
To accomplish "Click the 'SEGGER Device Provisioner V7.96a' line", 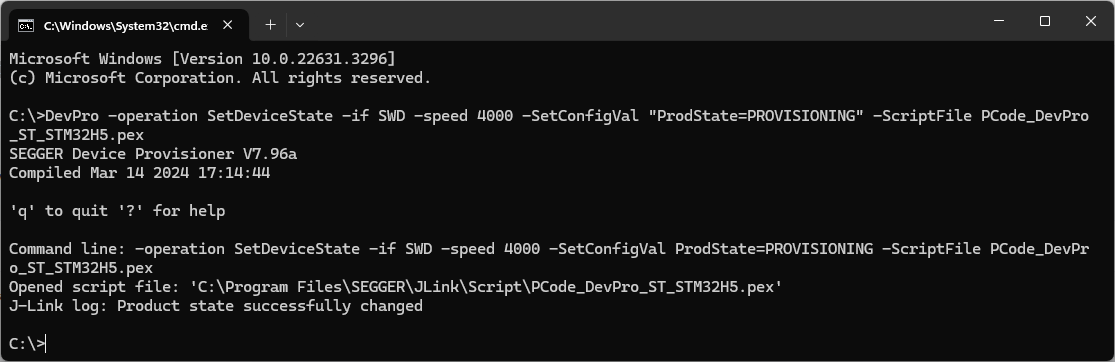I will 153,154.
